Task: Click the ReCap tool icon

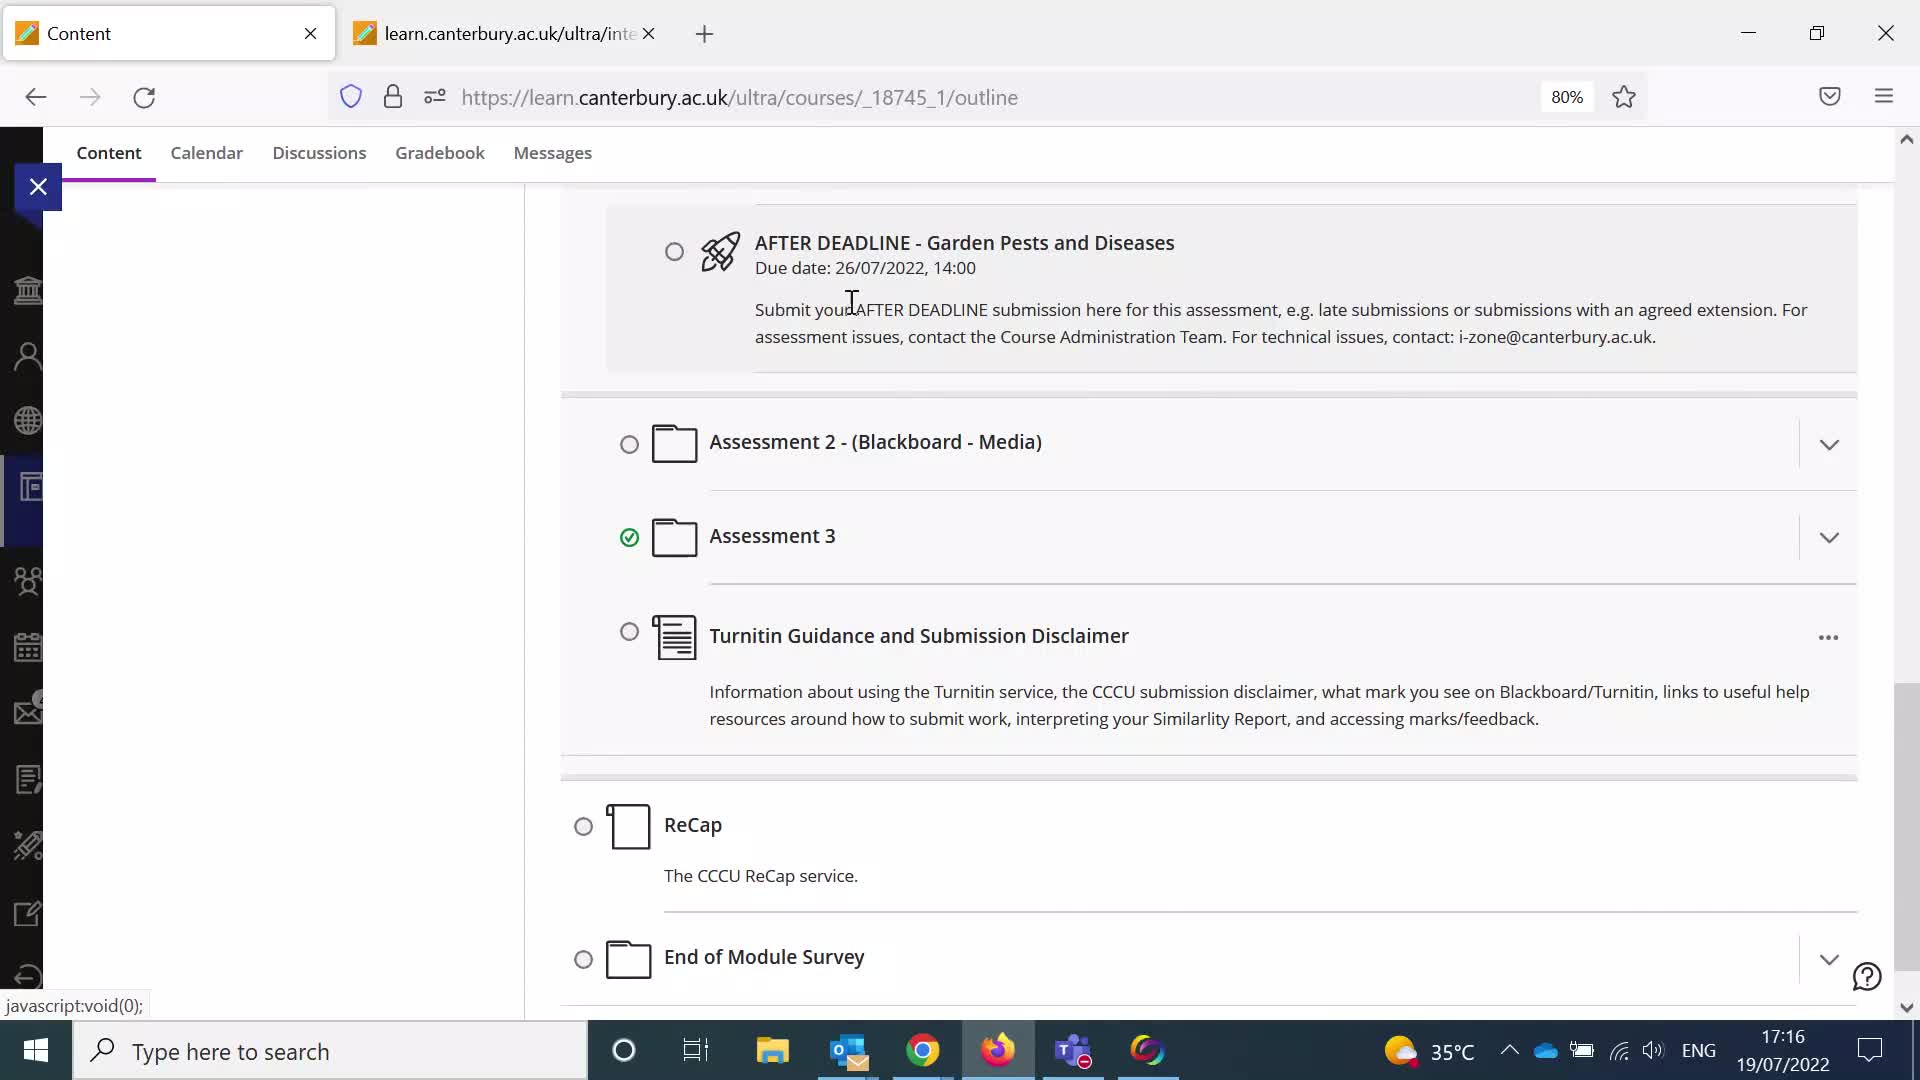Action: [629, 826]
